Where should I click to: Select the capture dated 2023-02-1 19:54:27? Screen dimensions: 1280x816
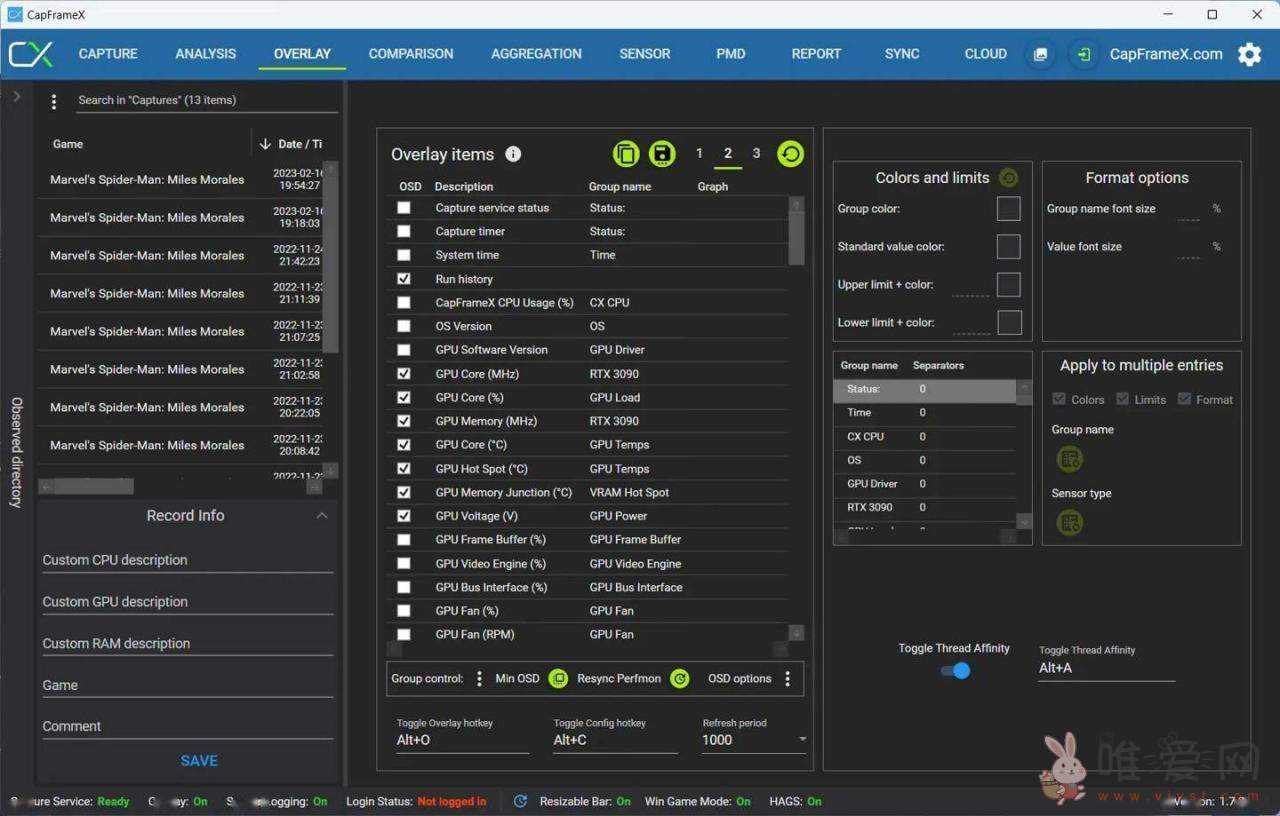tap(181, 180)
